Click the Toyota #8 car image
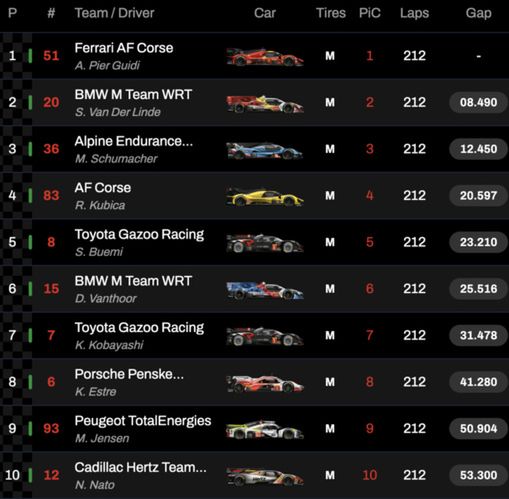Viewport: 509px width, 499px height. point(265,243)
